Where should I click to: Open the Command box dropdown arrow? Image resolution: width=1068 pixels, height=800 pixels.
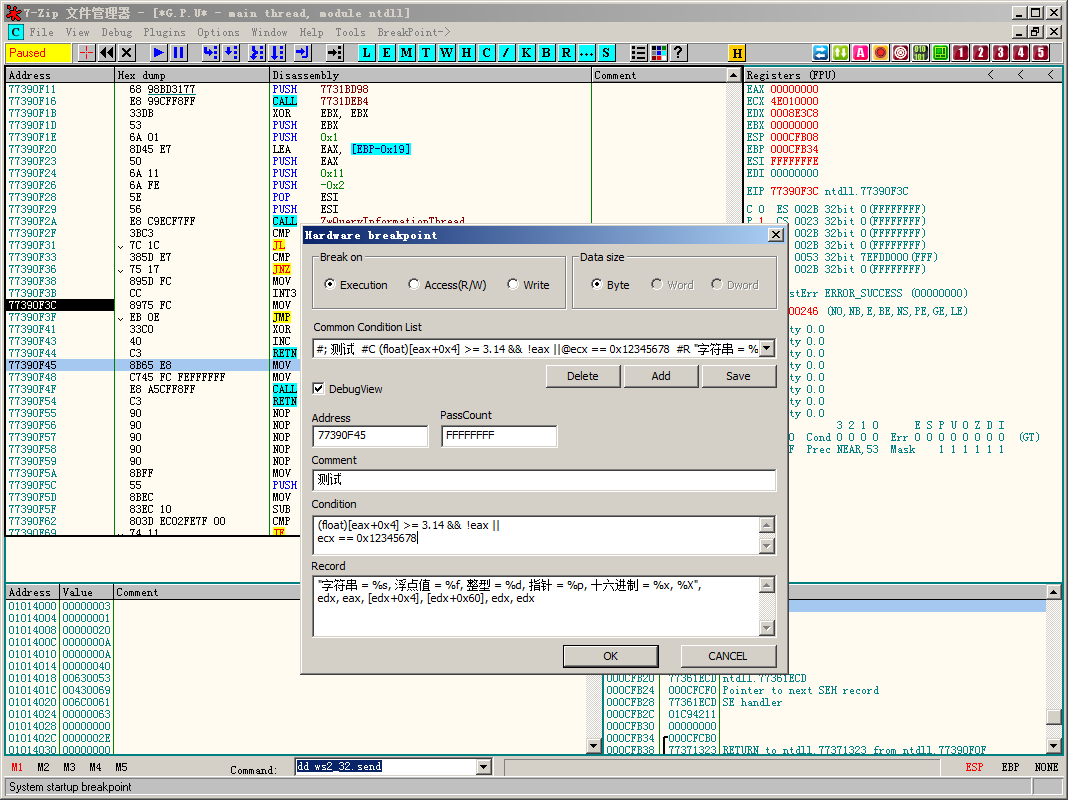[484, 767]
